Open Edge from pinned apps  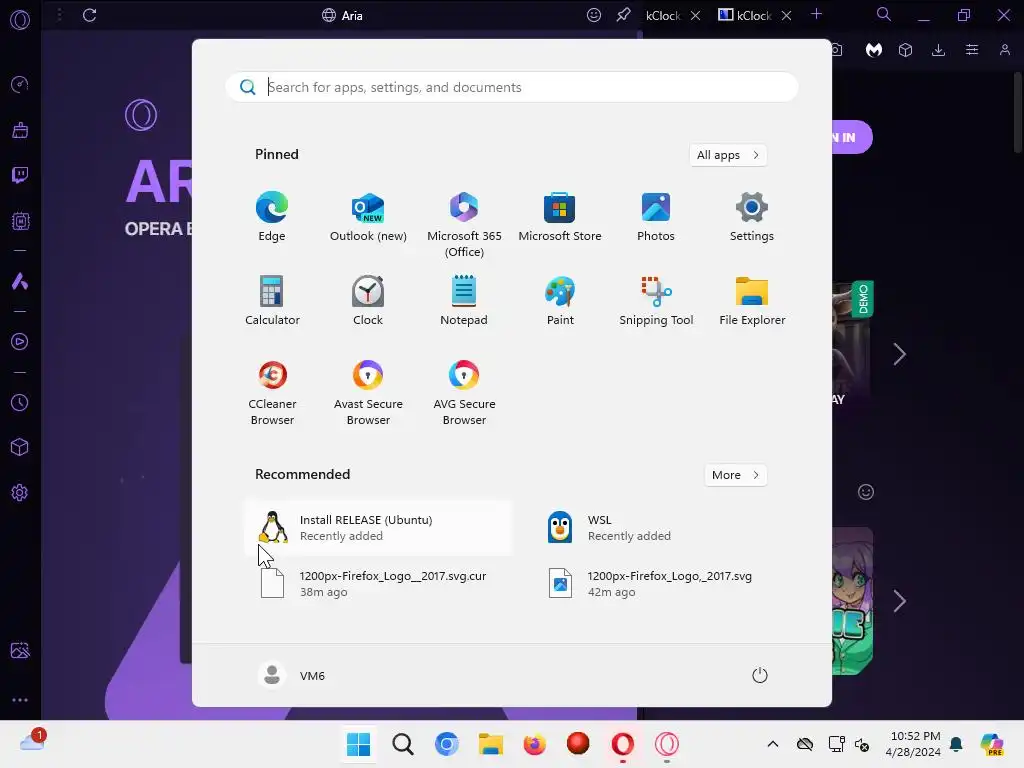[x=272, y=217]
